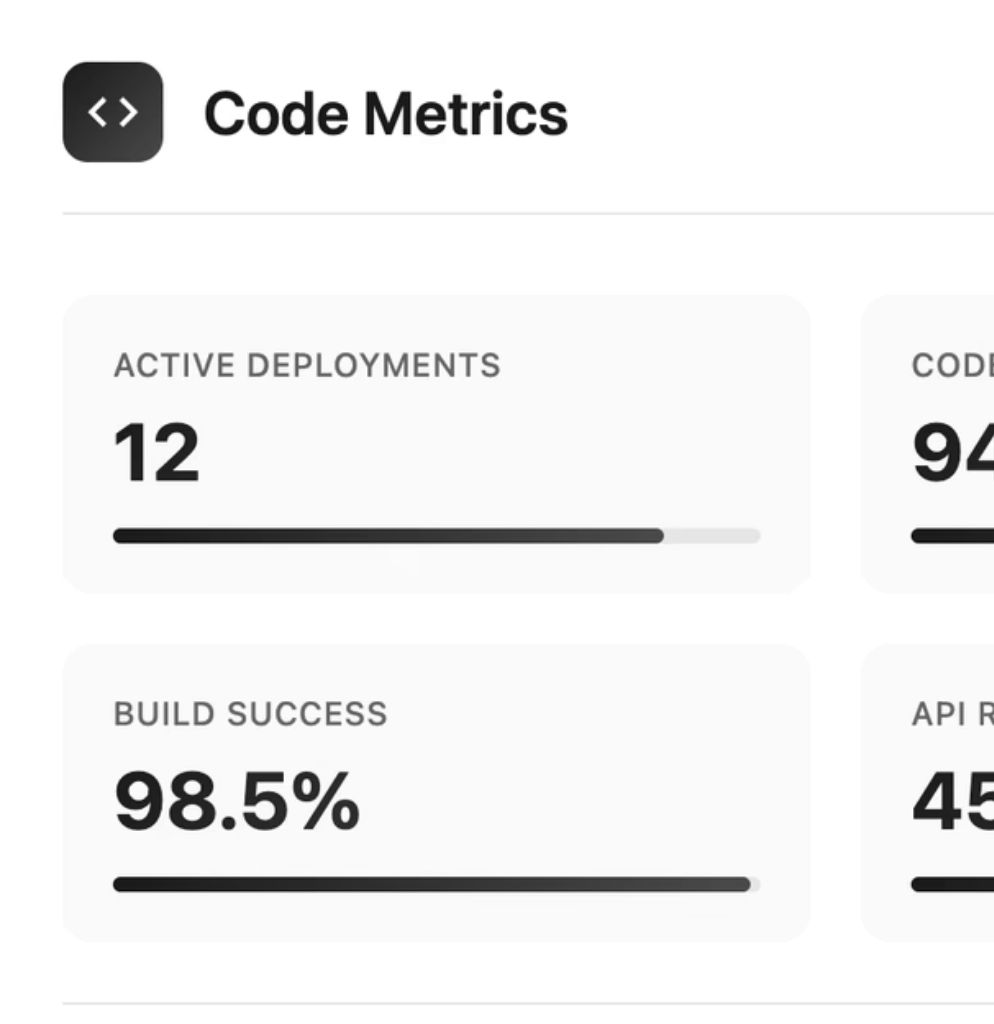Click the partially visible API R label
994x1024 pixels.
coord(951,714)
